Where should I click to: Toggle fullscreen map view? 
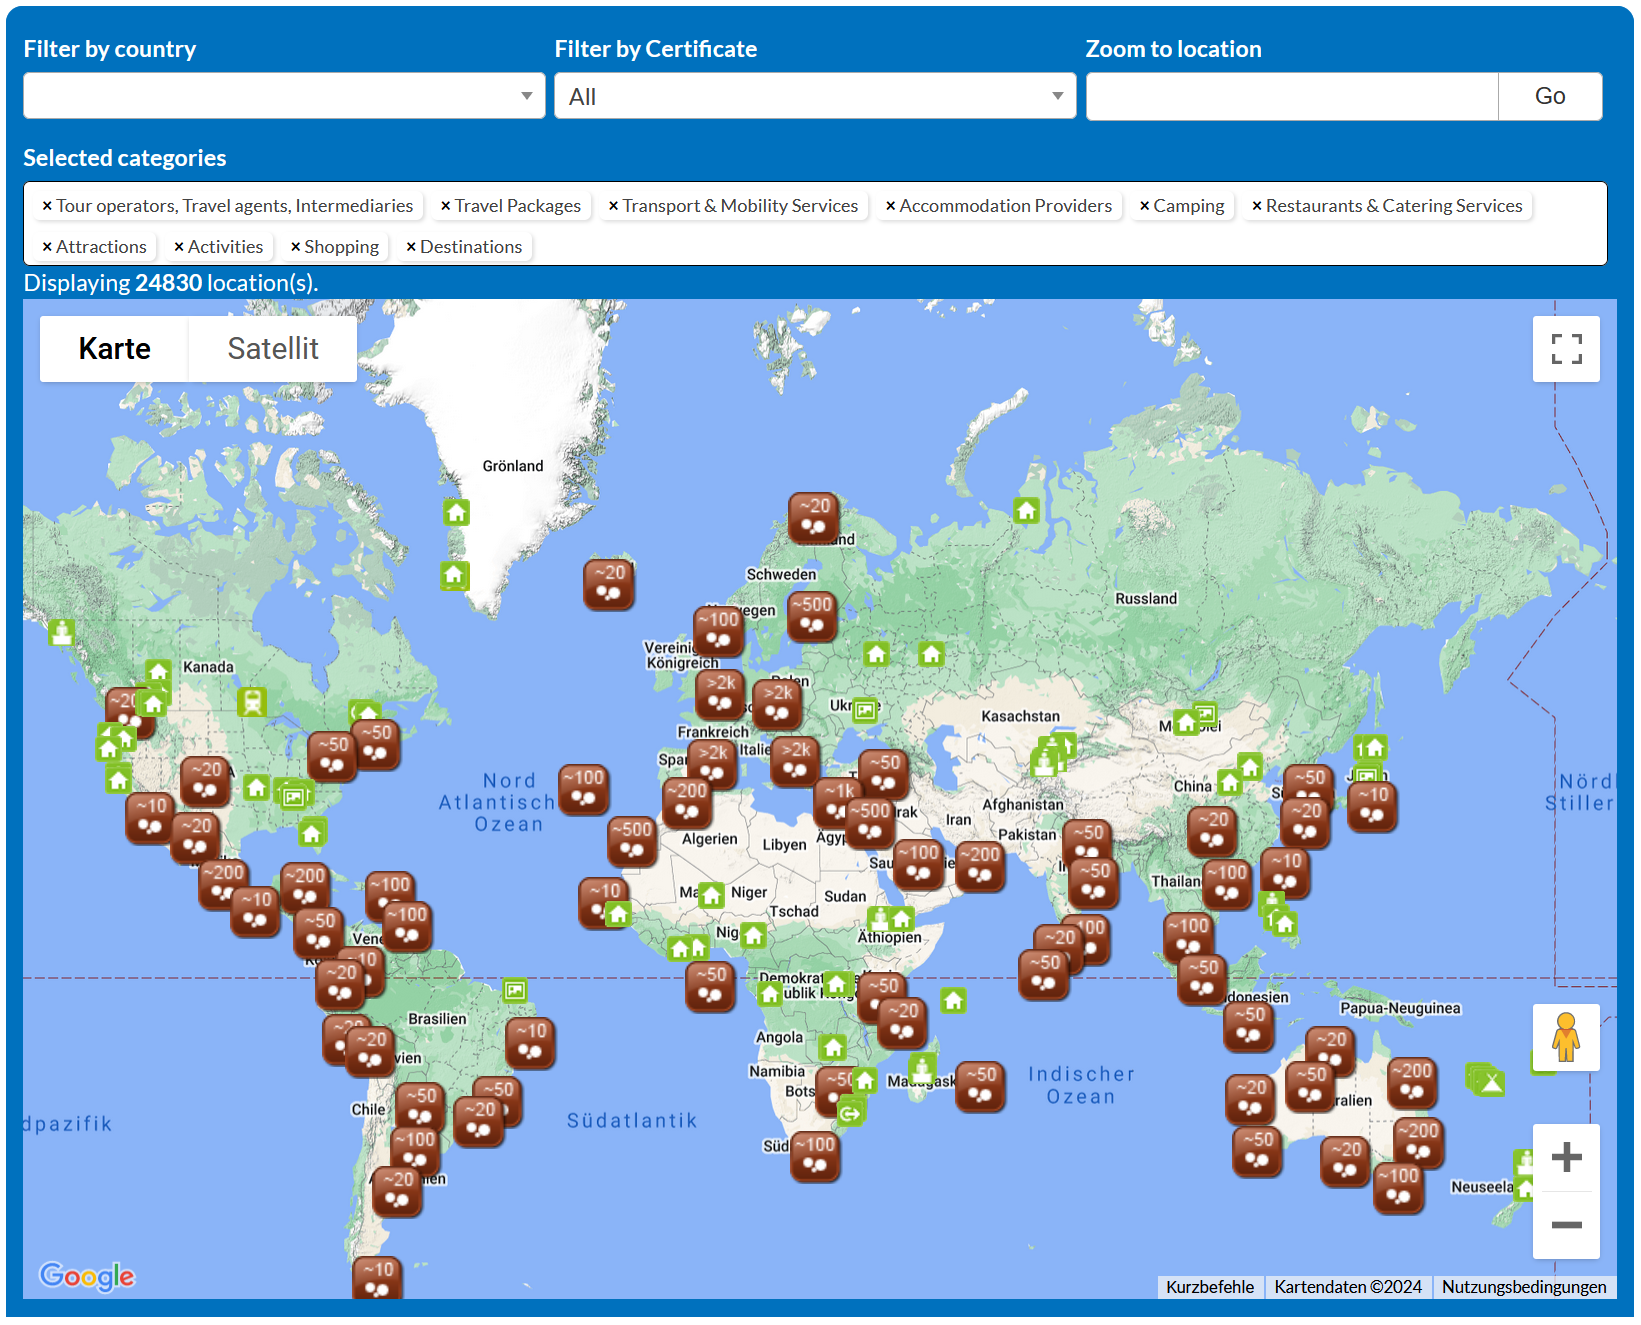pos(1565,349)
